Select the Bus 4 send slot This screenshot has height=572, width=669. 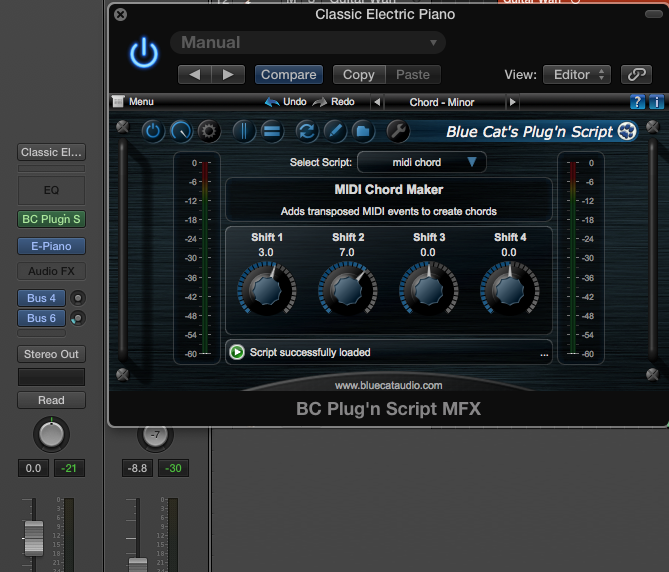click(41, 298)
